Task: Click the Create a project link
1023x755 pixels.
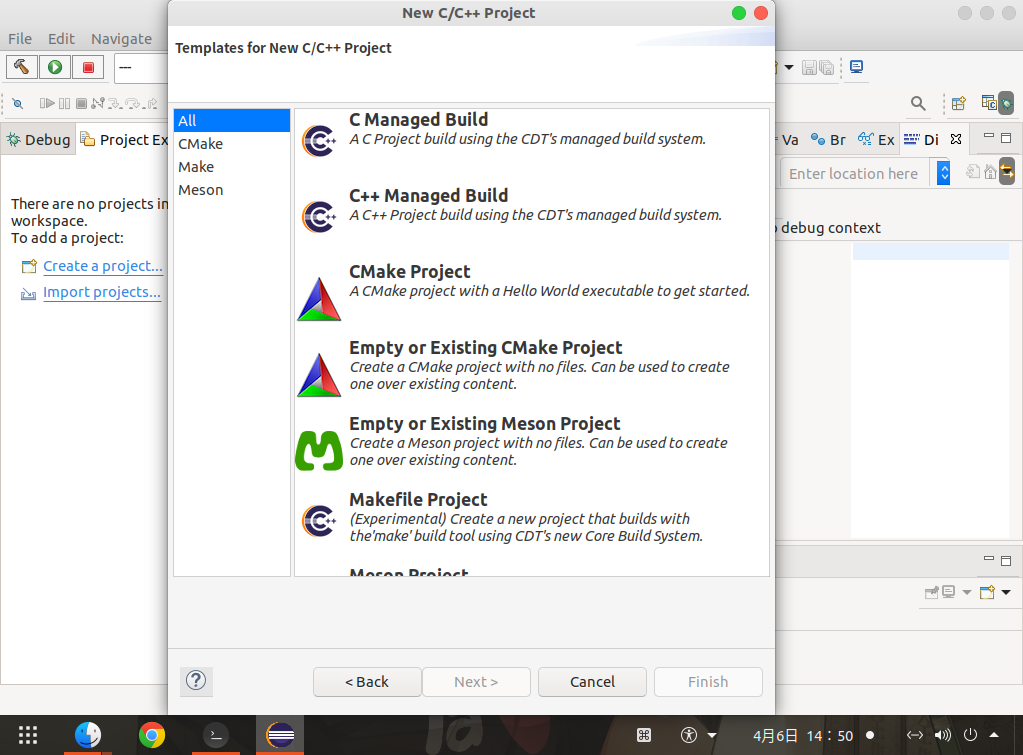Action: 102,266
